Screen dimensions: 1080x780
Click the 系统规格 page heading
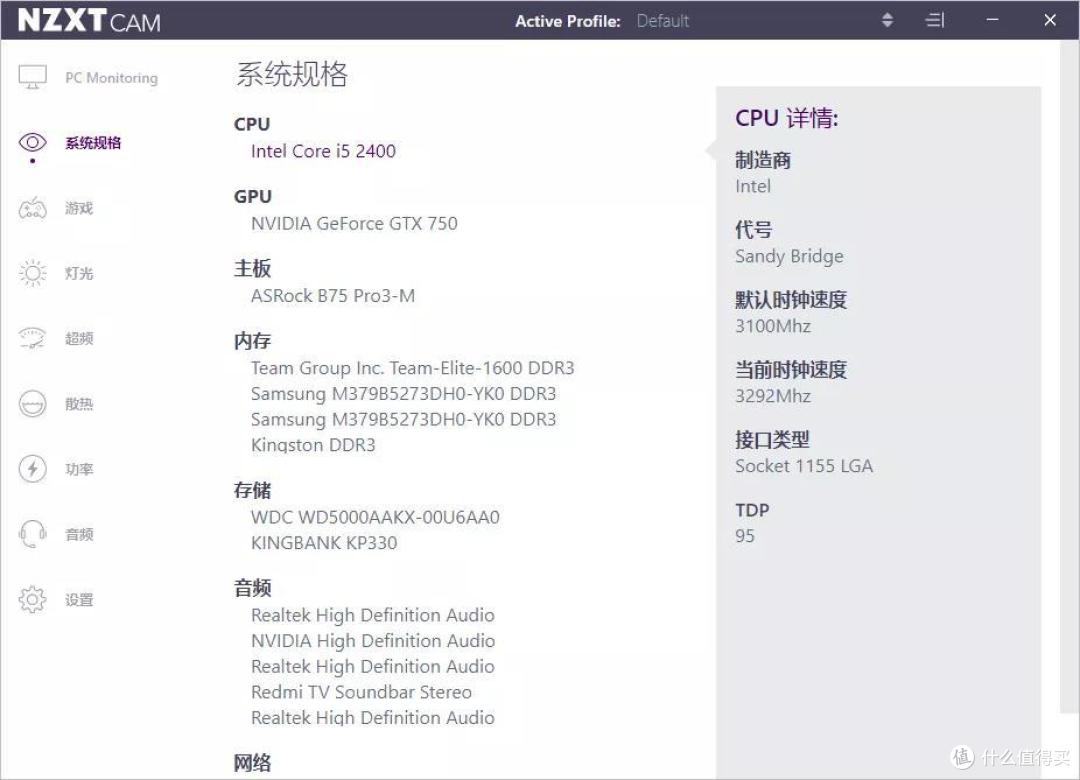point(292,74)
